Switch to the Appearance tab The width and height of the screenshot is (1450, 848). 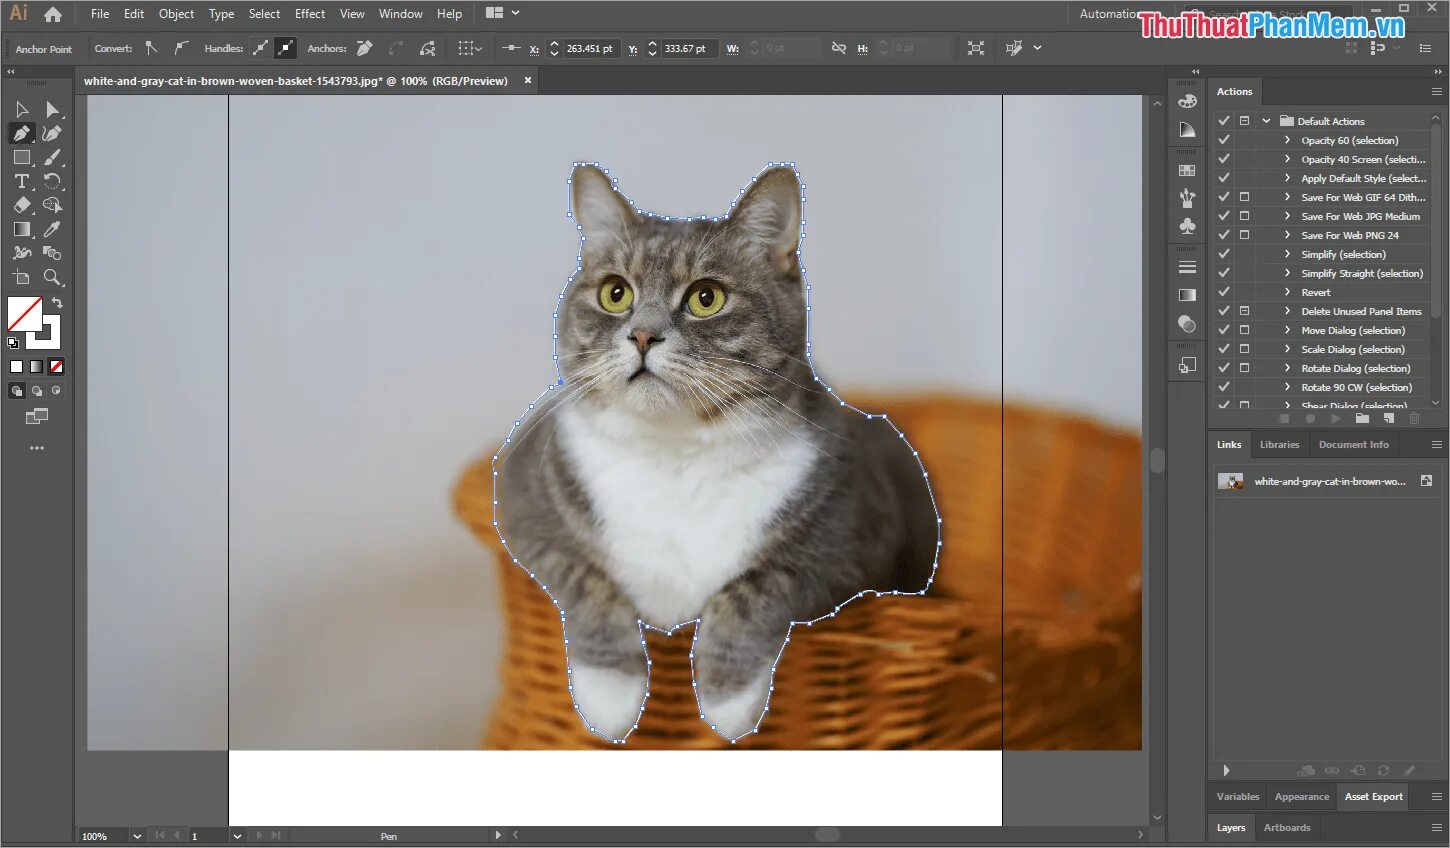tap(1302, 797)
